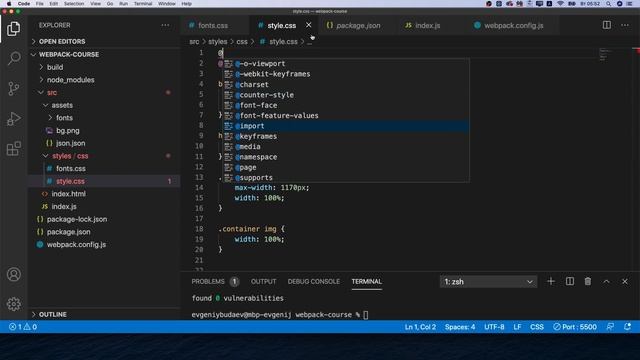
Task: Select @font-face from suggestion list
Action: [x=346, y=105]
